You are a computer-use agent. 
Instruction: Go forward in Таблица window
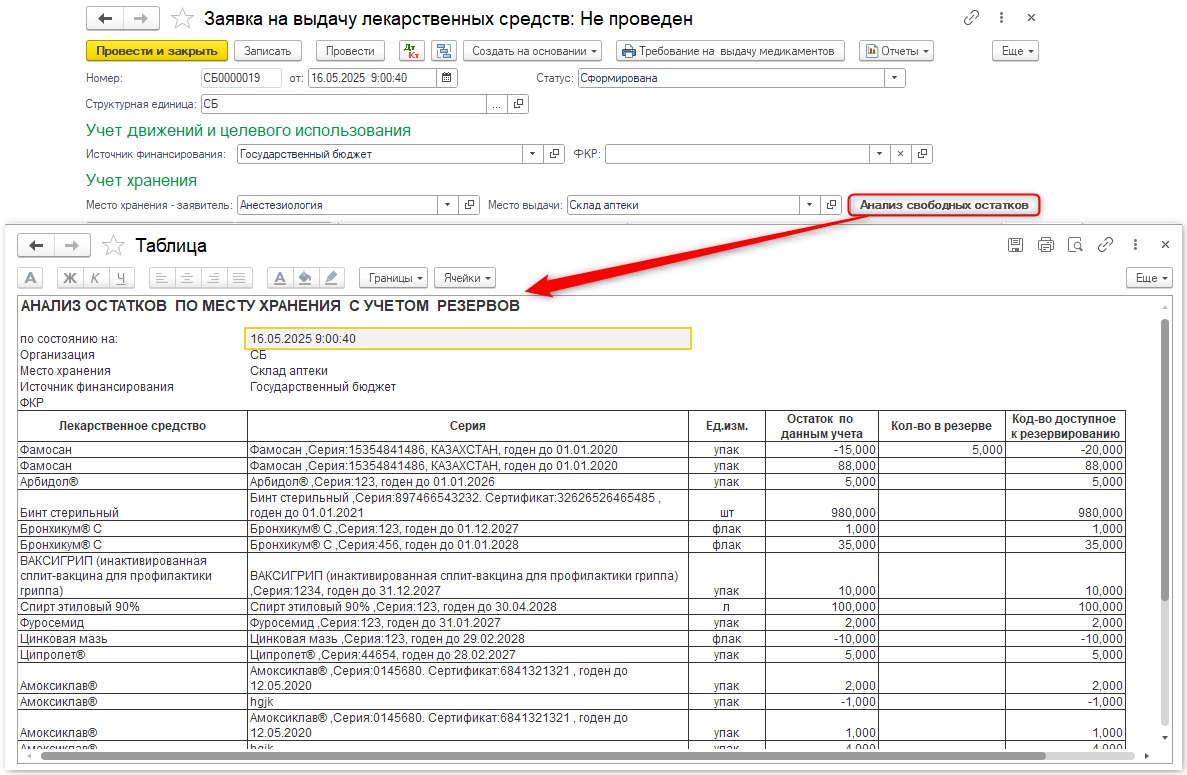click(72, 245)
